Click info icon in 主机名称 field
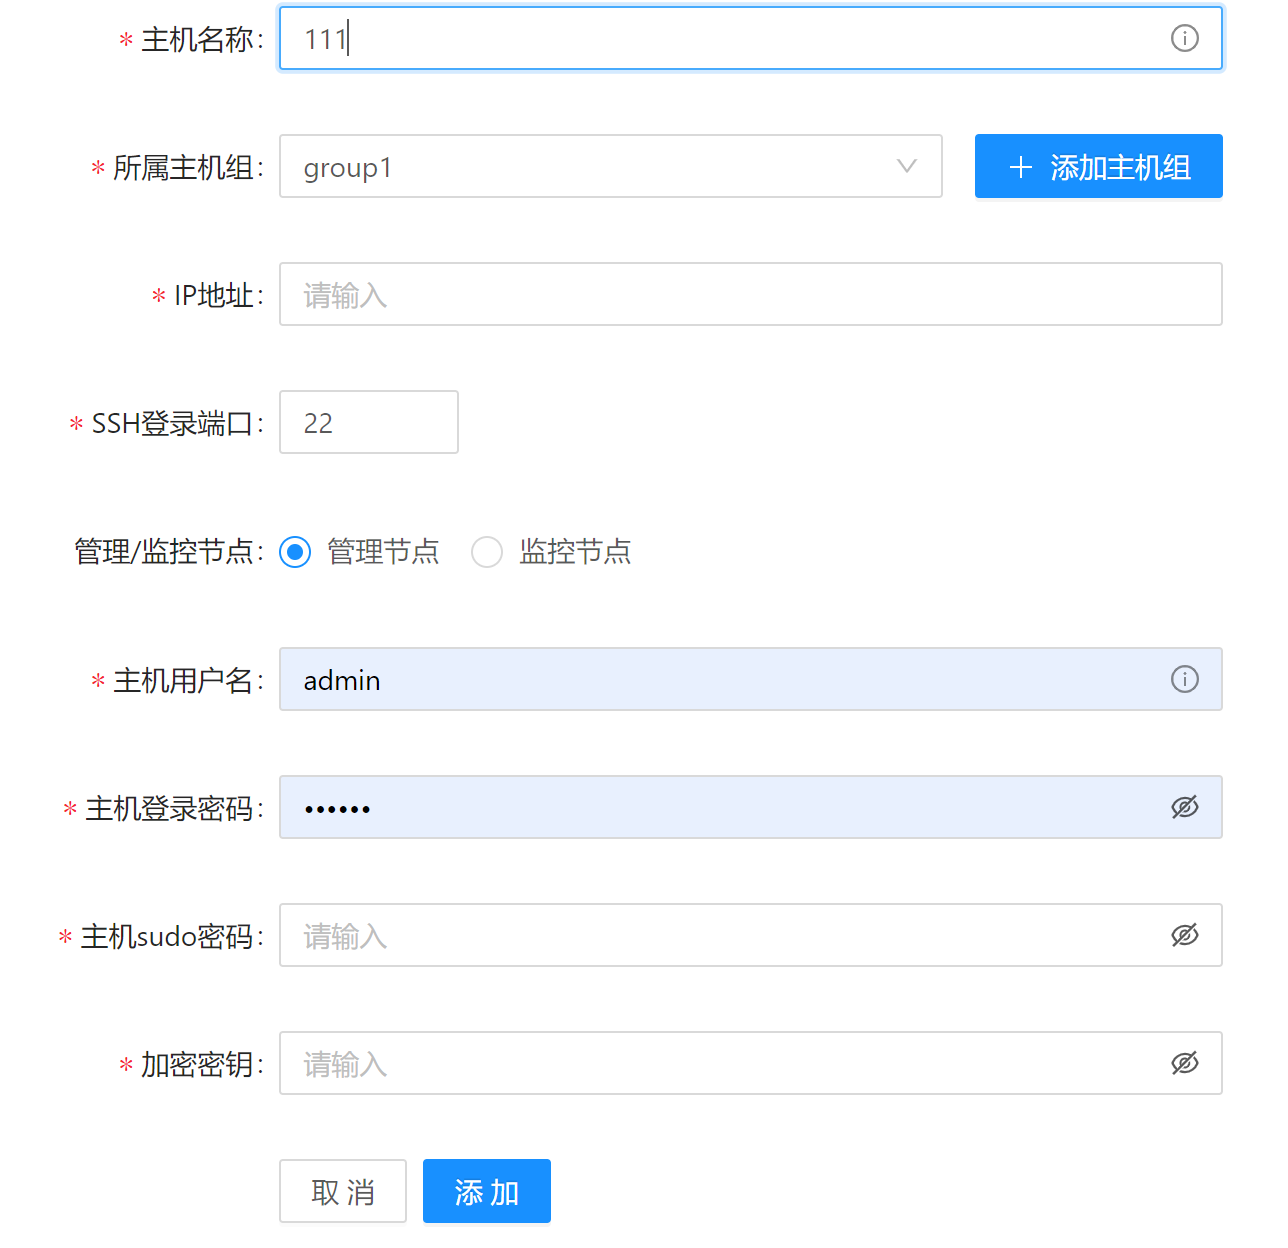Image resolution: width=1288 pixels, height=1248 pixels. click(1184, 38)
